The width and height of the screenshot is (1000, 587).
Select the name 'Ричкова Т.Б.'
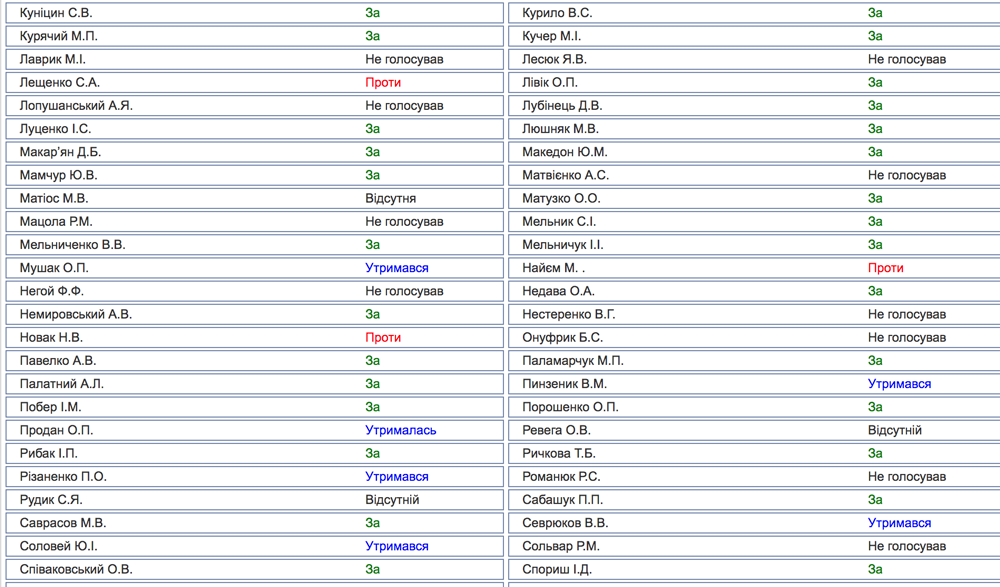coord(559,454)
